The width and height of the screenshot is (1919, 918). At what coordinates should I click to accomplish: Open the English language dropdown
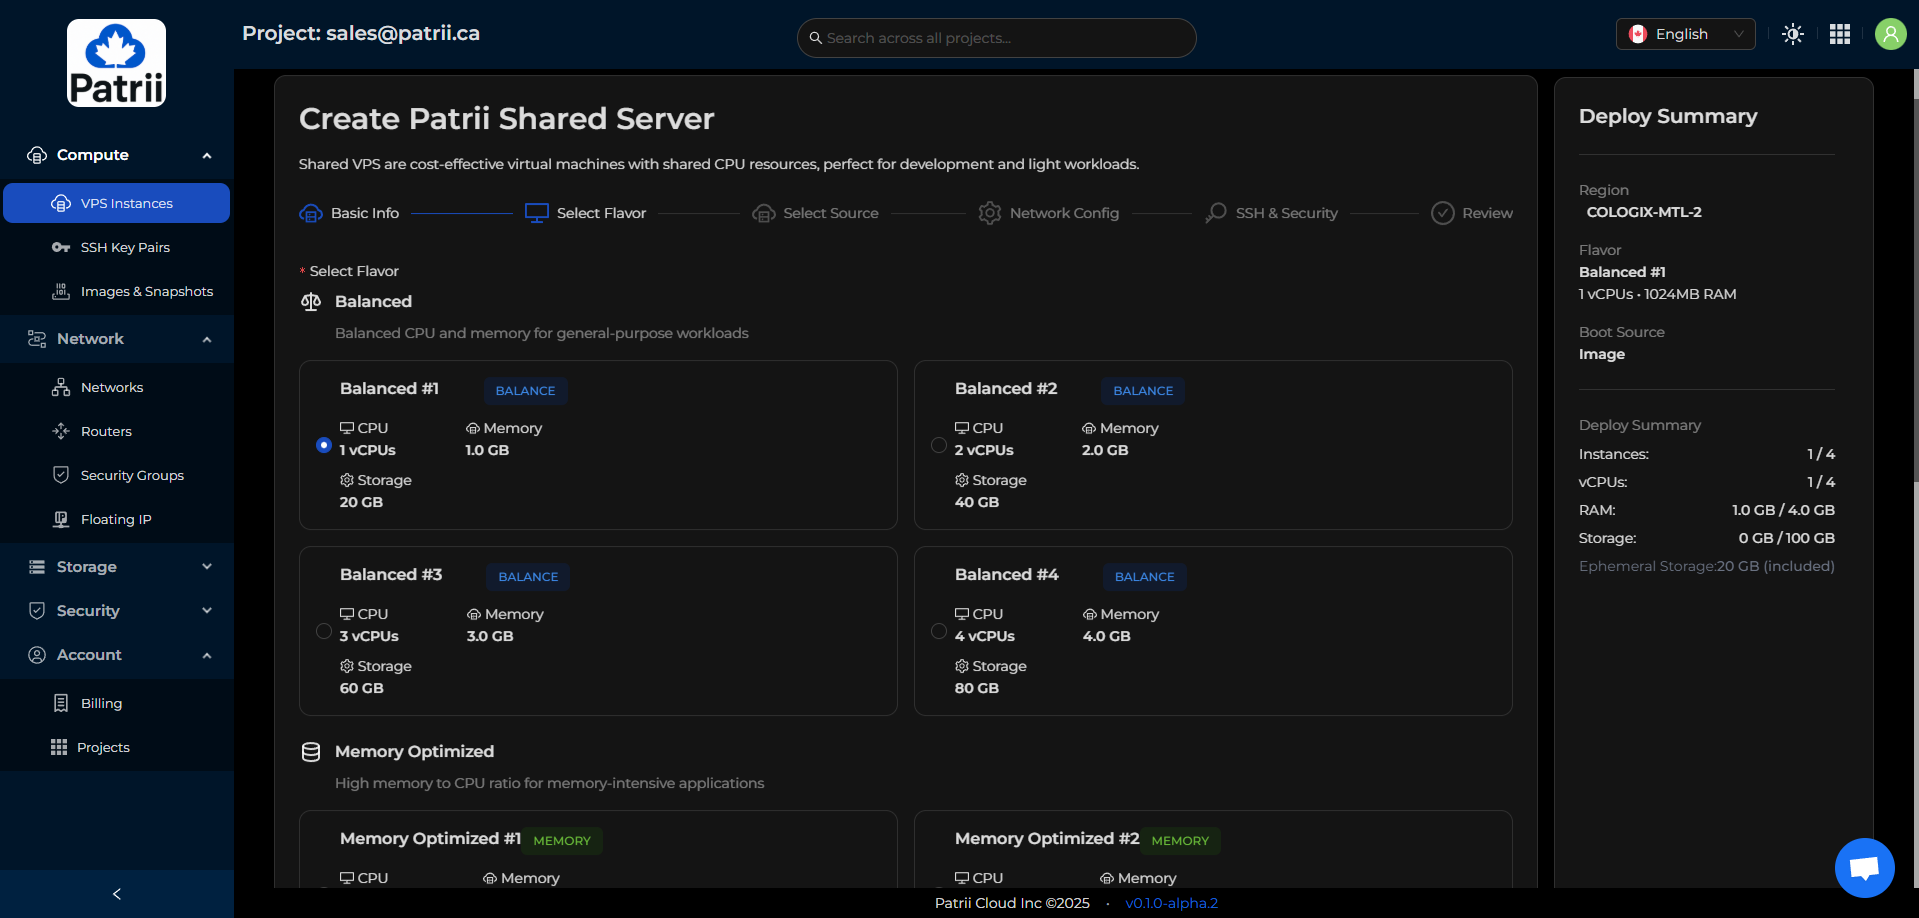[x=1685, y=34]
